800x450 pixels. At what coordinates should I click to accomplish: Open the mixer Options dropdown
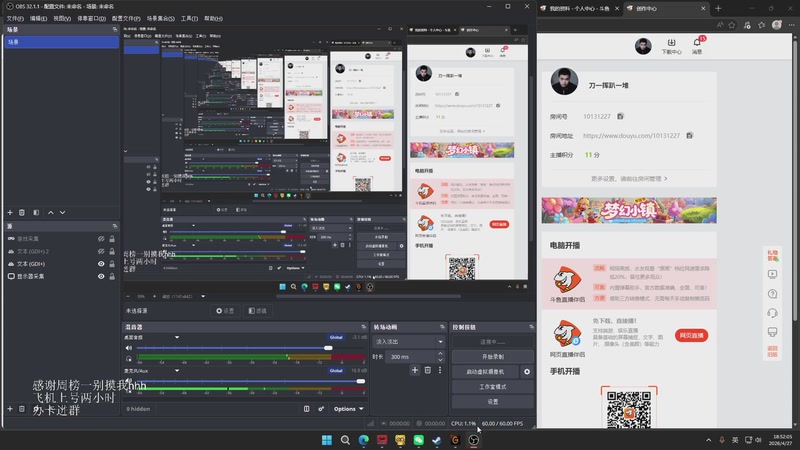tap(348, 409)
